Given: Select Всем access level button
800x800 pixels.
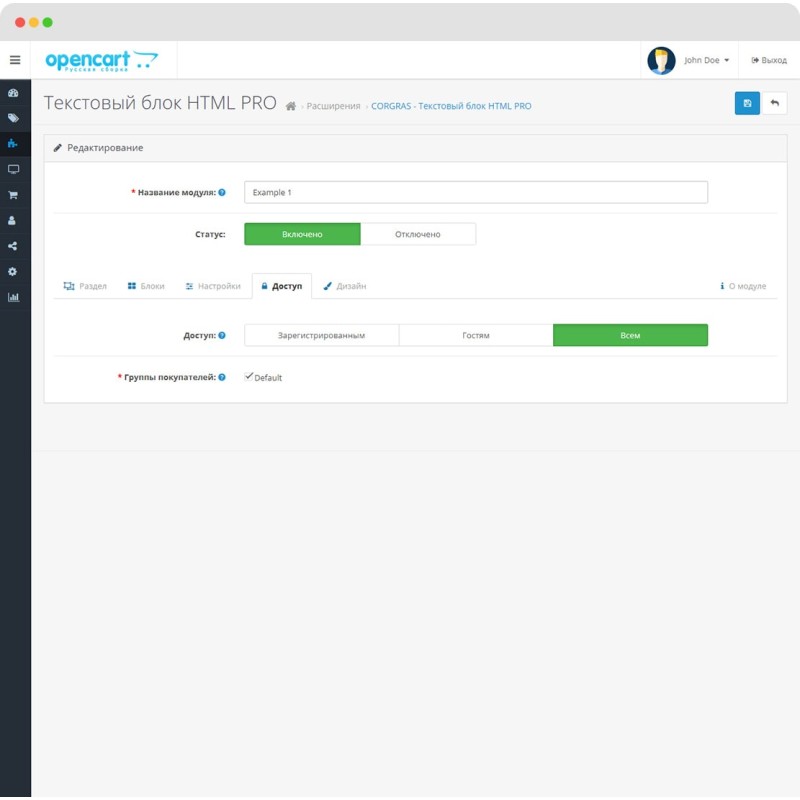Looking at the screenshot, I should (630, 334).
